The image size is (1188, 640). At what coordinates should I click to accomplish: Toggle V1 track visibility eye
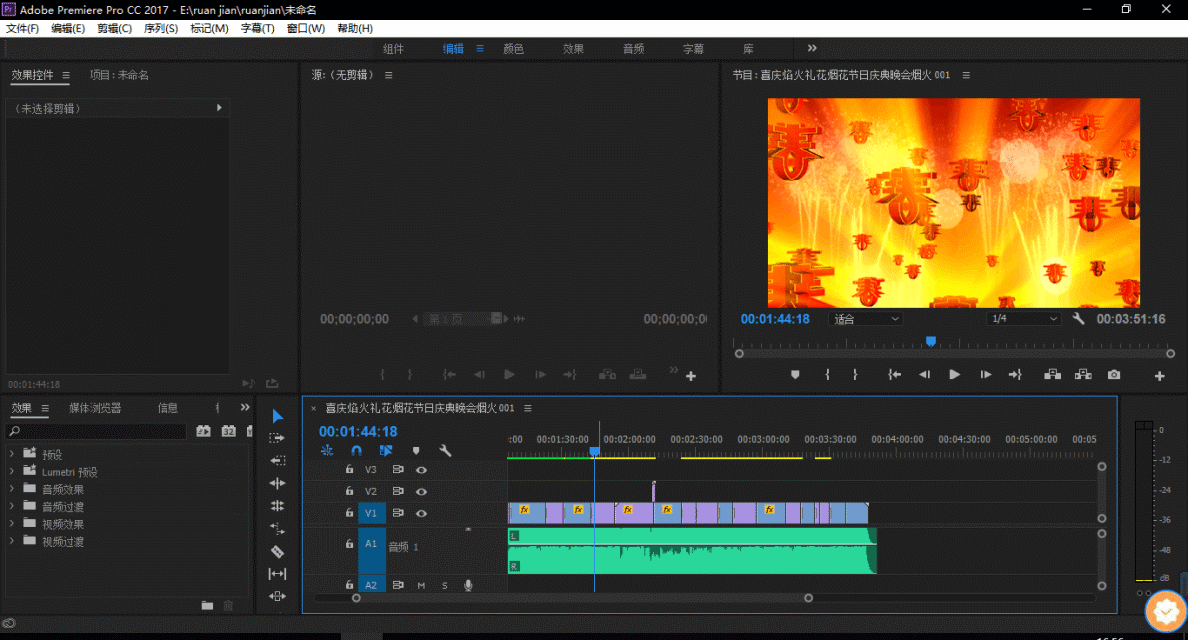pos(421,514)
